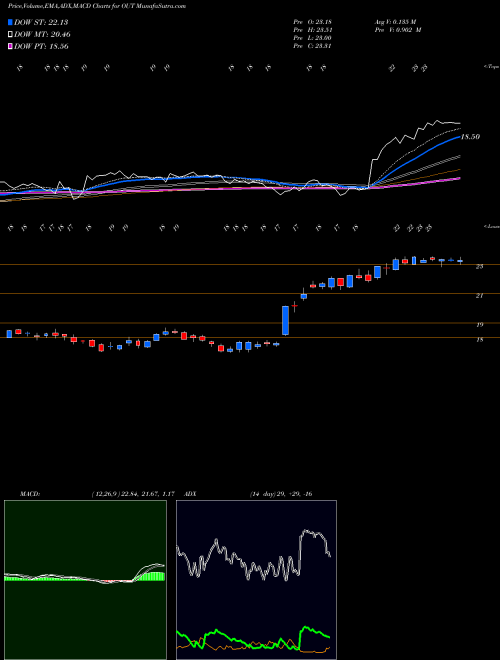Screen dimensions: 500x660
Task: Click the 23 price axis label
Action: [x=479, y=266]
